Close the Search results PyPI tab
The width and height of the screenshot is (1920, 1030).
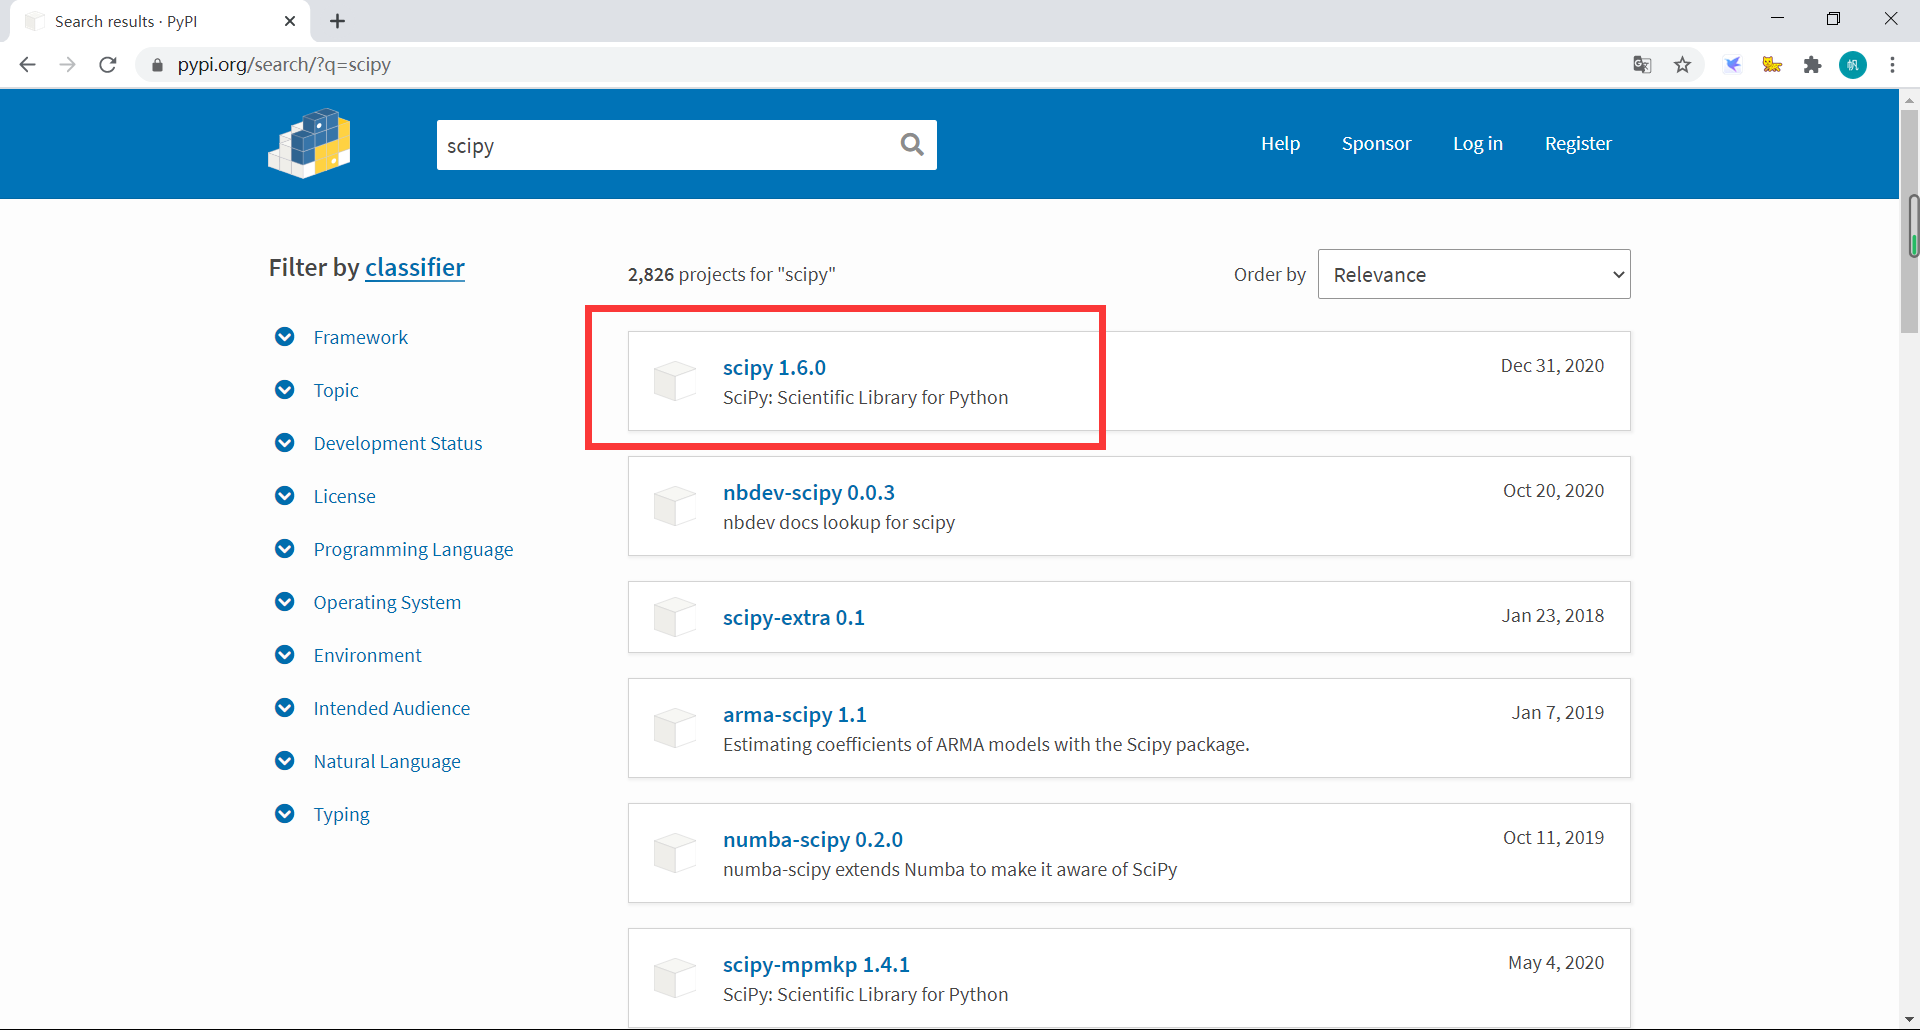tap(290, 21)
